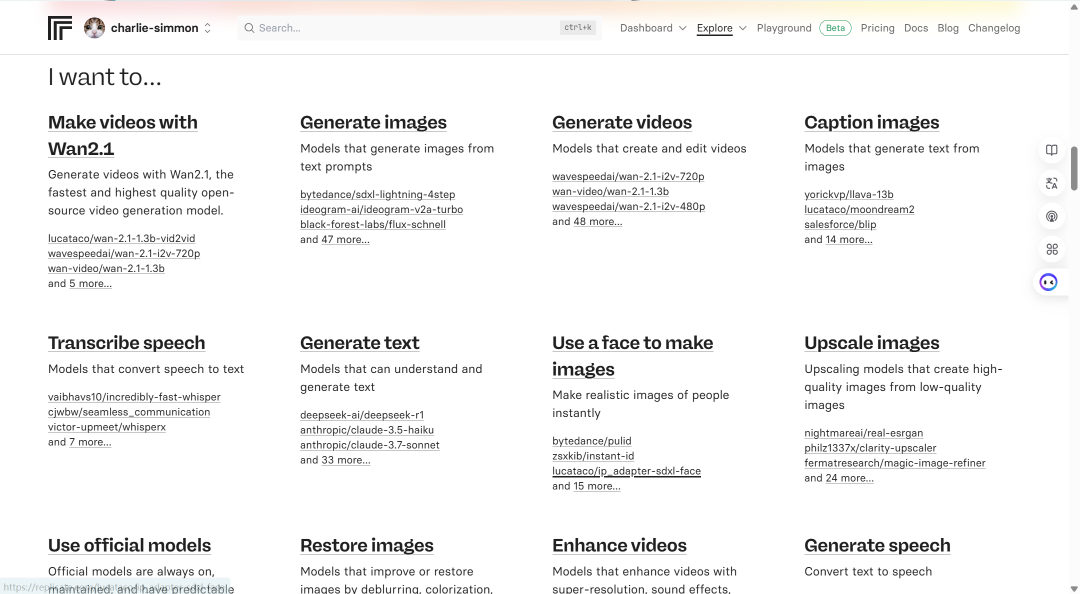
Task: Open nightmareai/real-esrgan model link
Action: (x=864, y=433)
